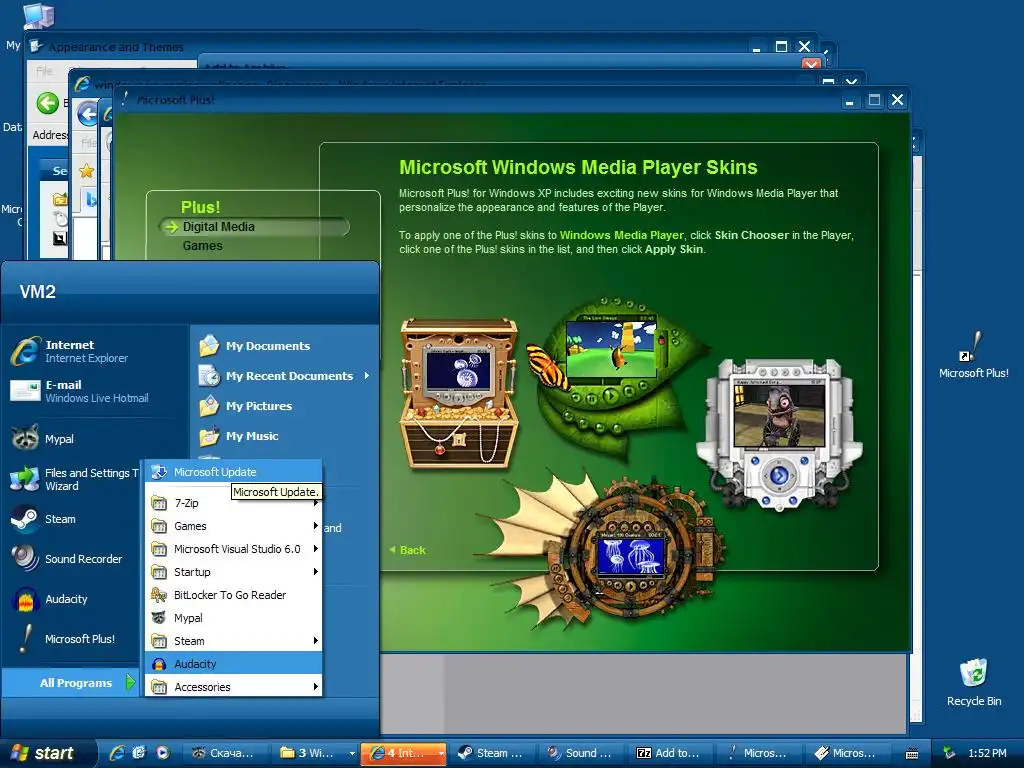This screenshot has width=1024, height=768.
Task: Select Microsoft Update in programs list
Action: pyautogui.click(x=233, y=472)
